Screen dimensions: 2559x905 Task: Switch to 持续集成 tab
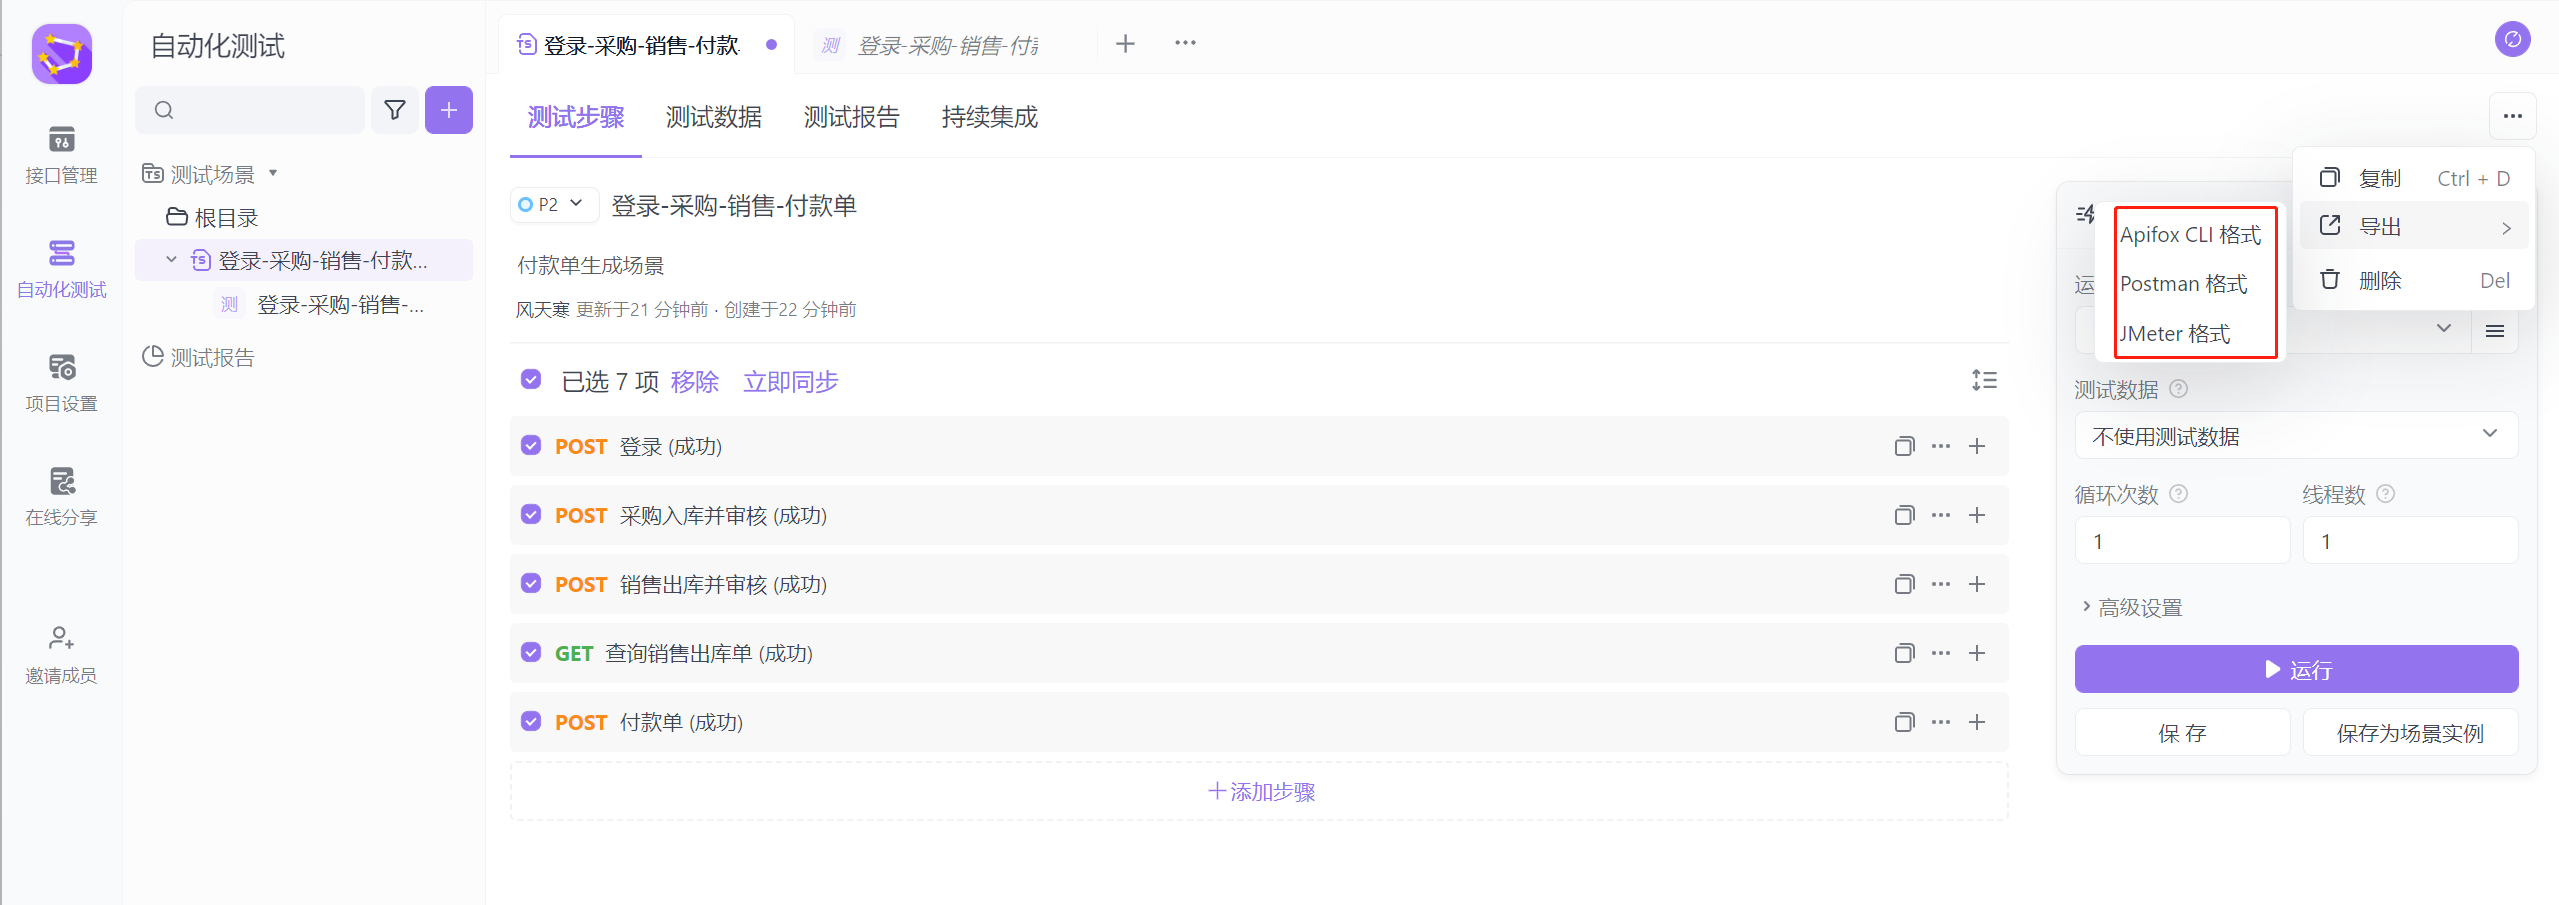(x=990, y=118)
